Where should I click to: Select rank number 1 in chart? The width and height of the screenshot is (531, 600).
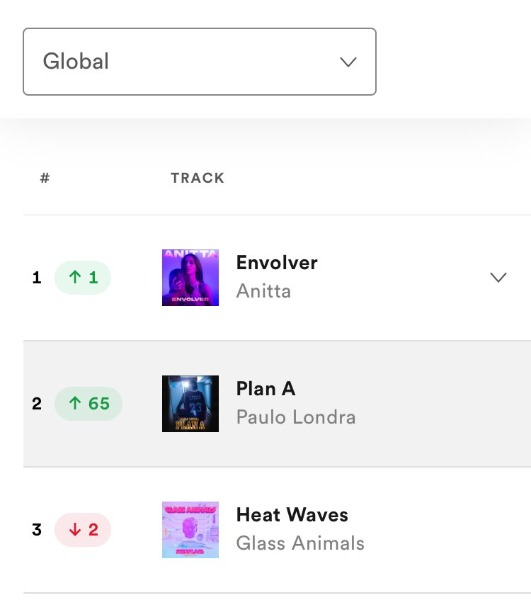tap(37, 277)
